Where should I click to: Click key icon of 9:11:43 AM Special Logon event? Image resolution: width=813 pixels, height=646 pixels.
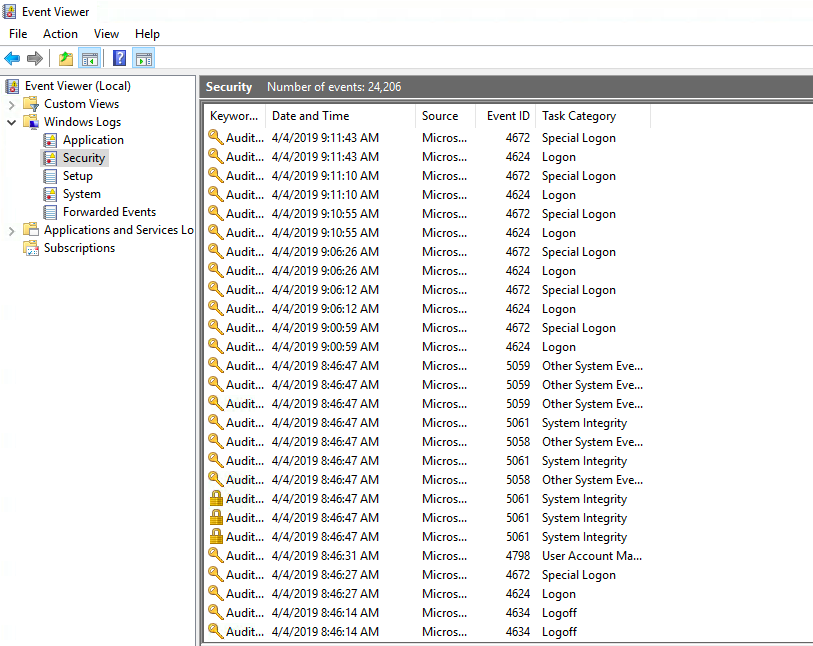click(x=216, y=137)
